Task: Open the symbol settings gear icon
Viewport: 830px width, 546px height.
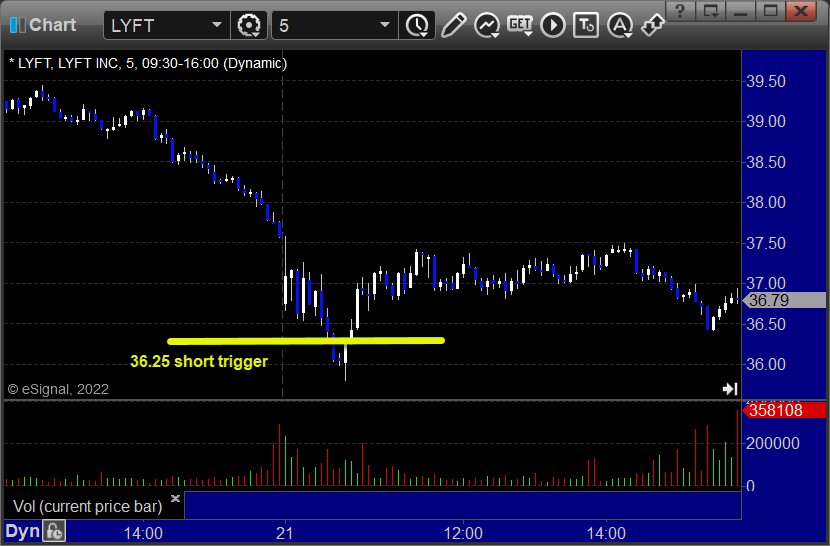Action: 249,25
